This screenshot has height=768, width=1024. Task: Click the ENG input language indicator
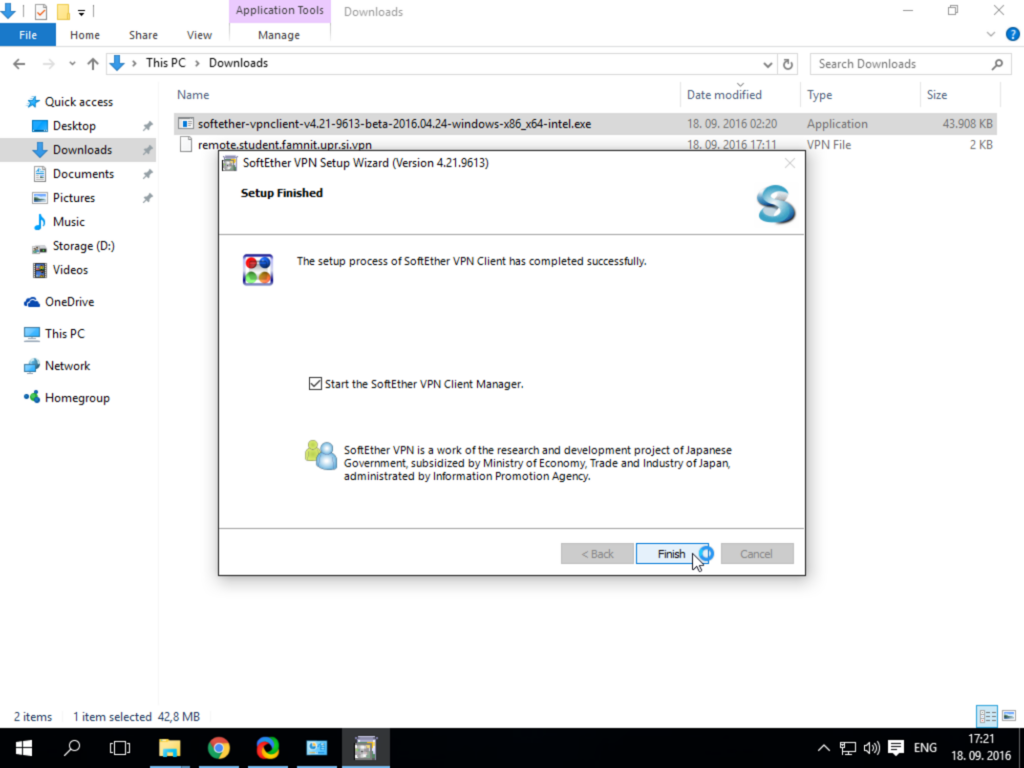coord(925,748)
